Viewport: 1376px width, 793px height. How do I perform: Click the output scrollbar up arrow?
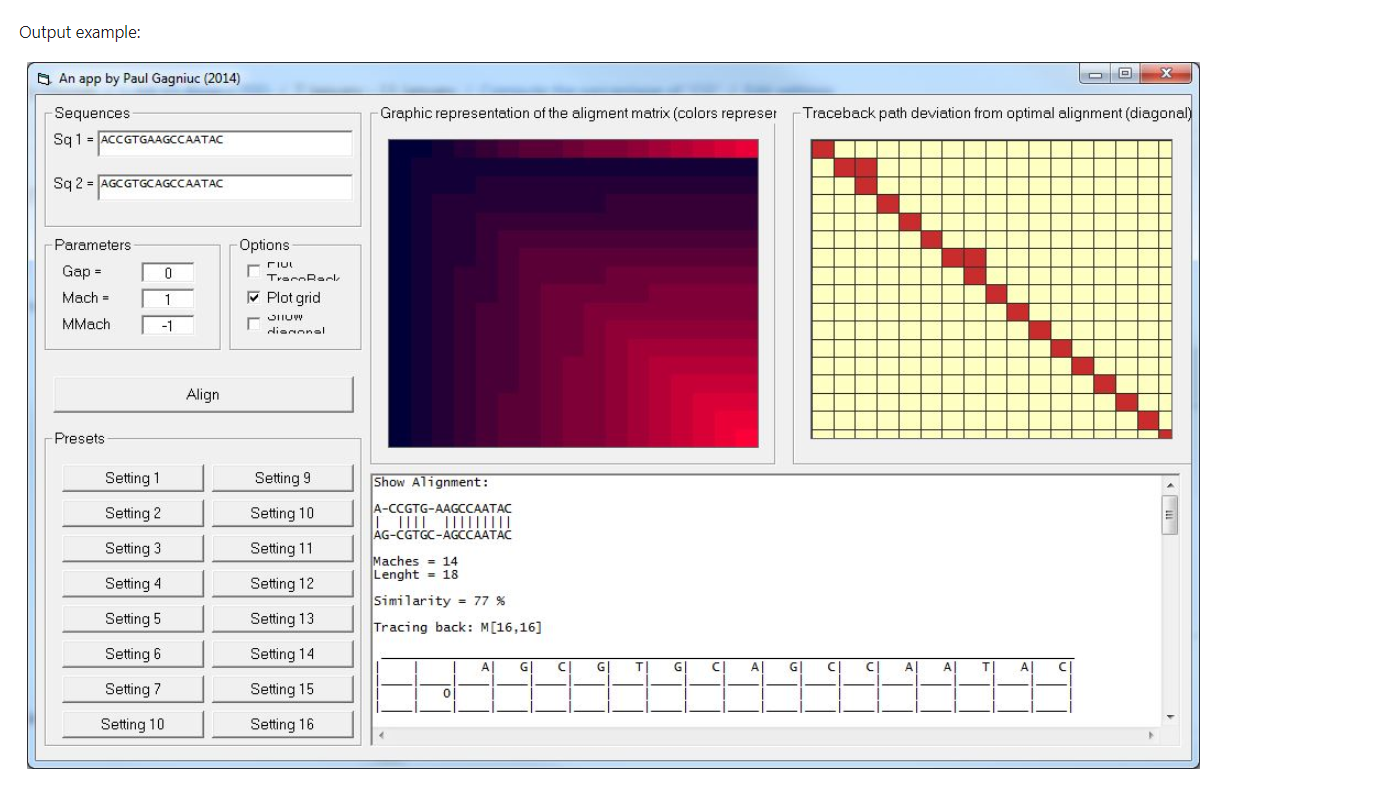pos(1169,484)
